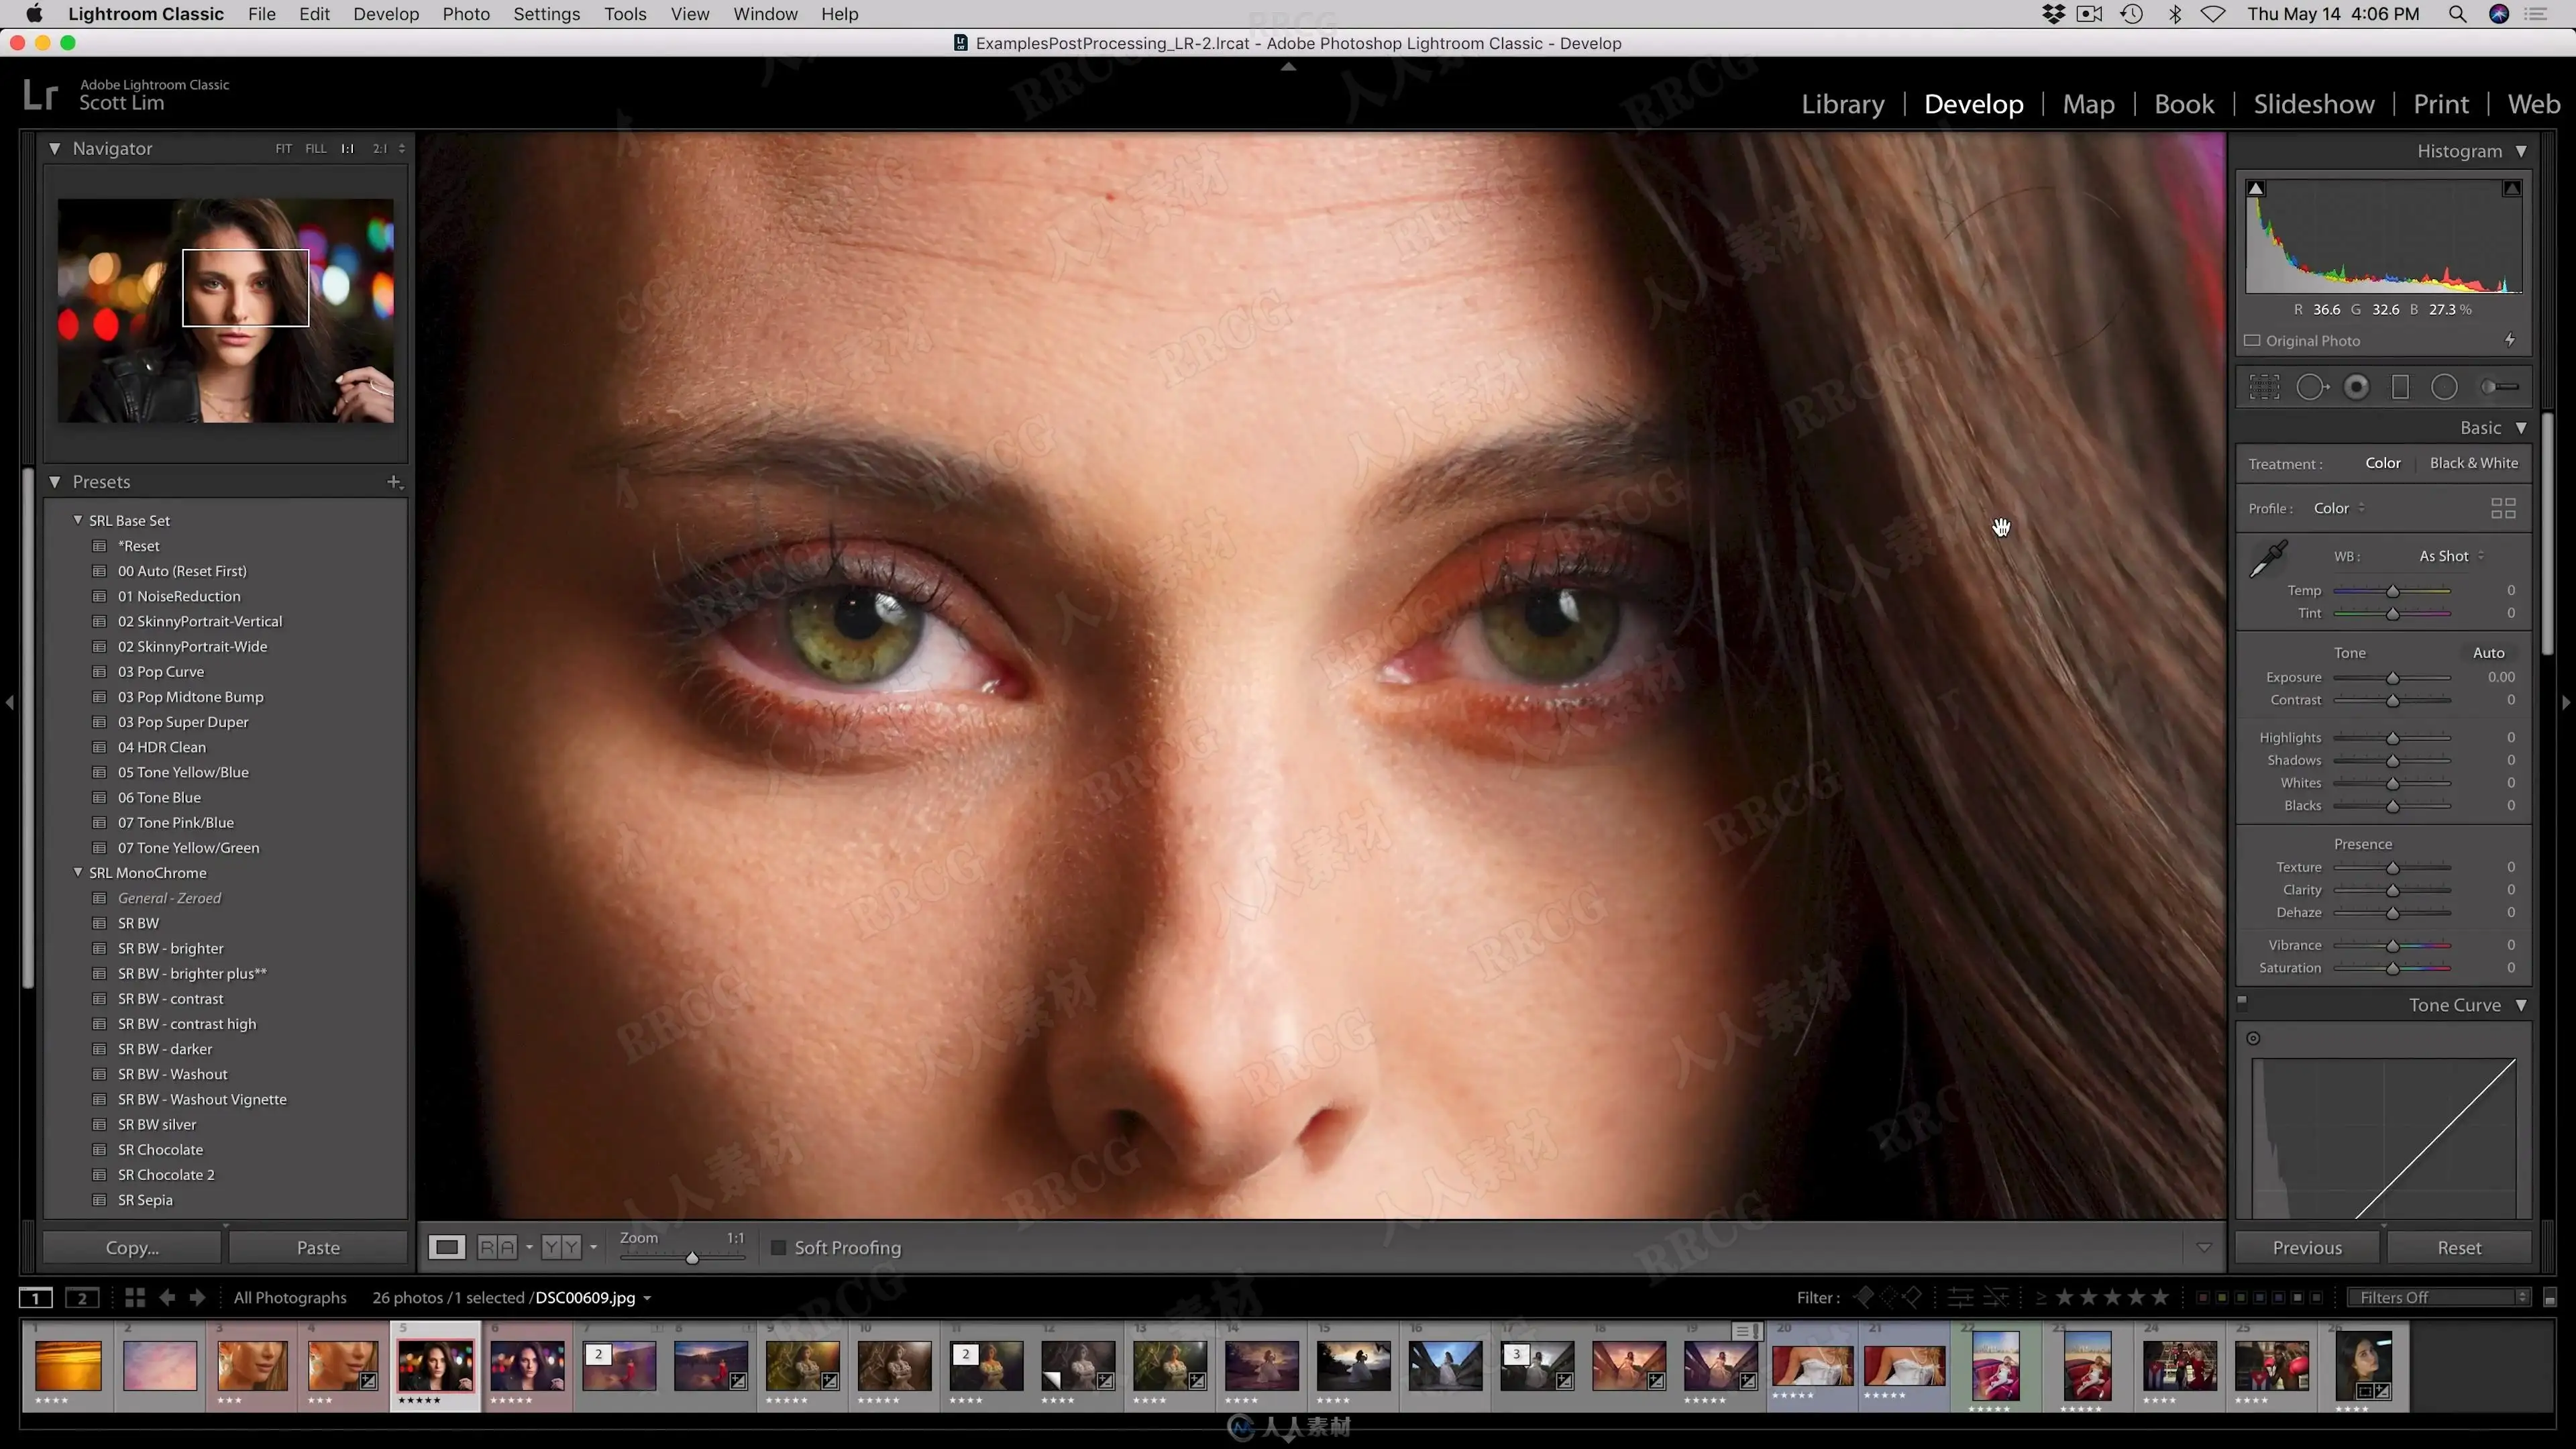The width and height of the screenshot is (2576, 1449).
Task: Click the Reset button
Action: pos(2459,1247)
